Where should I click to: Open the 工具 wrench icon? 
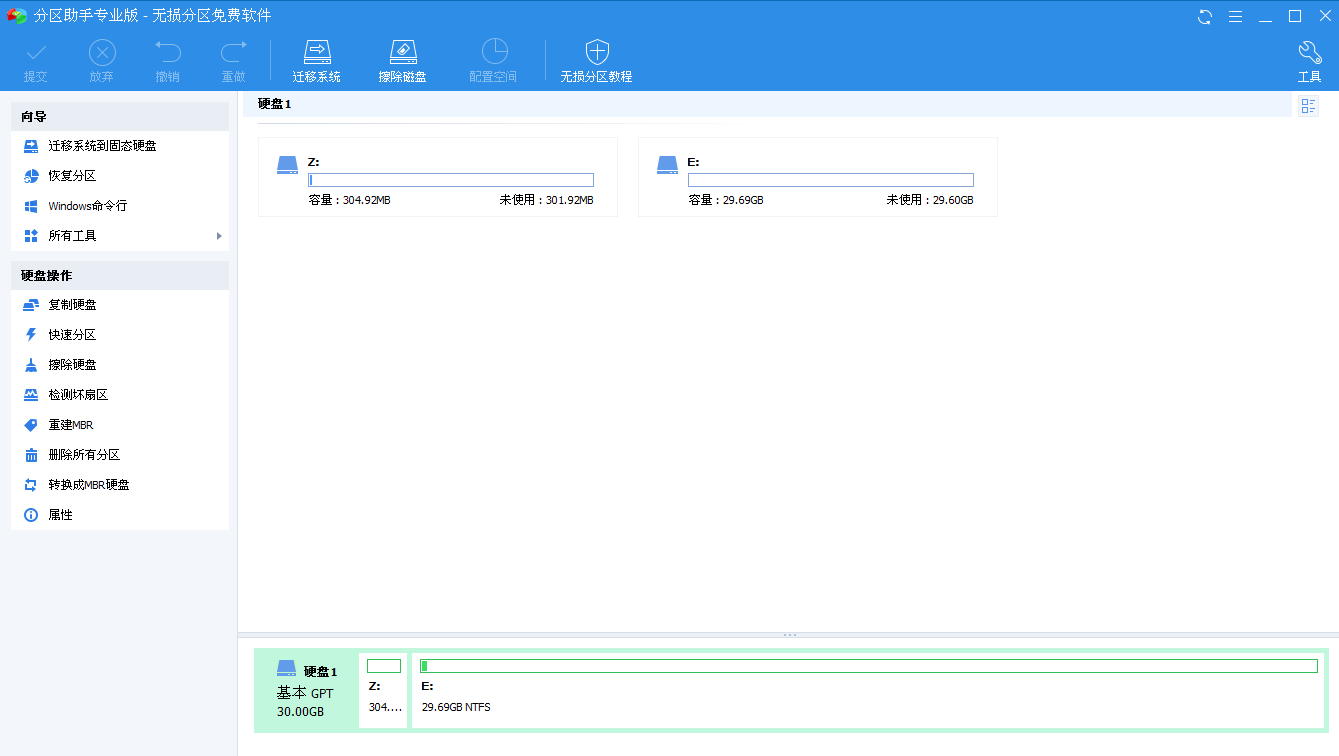coord(1309,53)
